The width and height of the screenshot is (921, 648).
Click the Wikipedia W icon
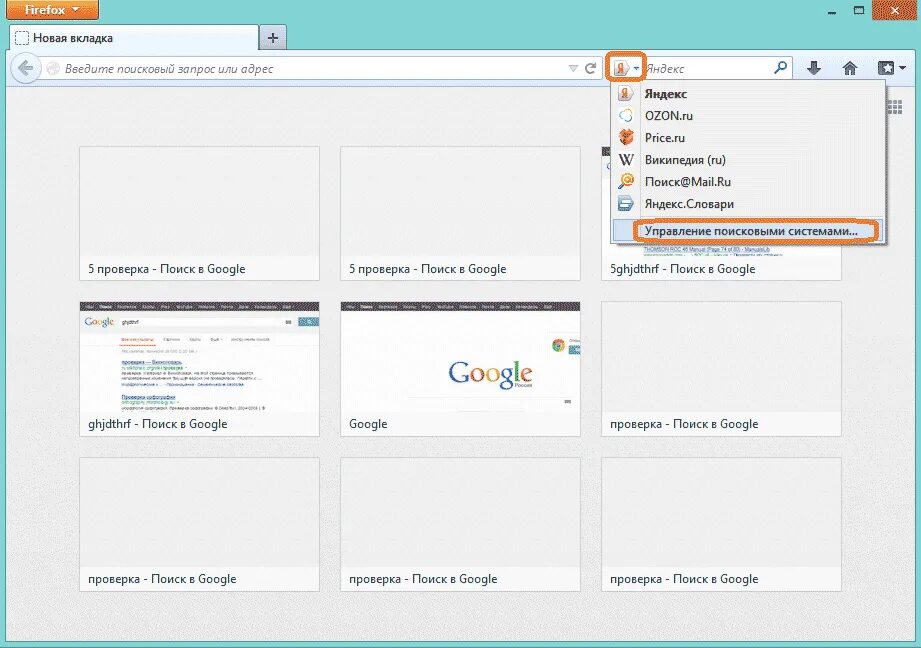coord(626,160)
